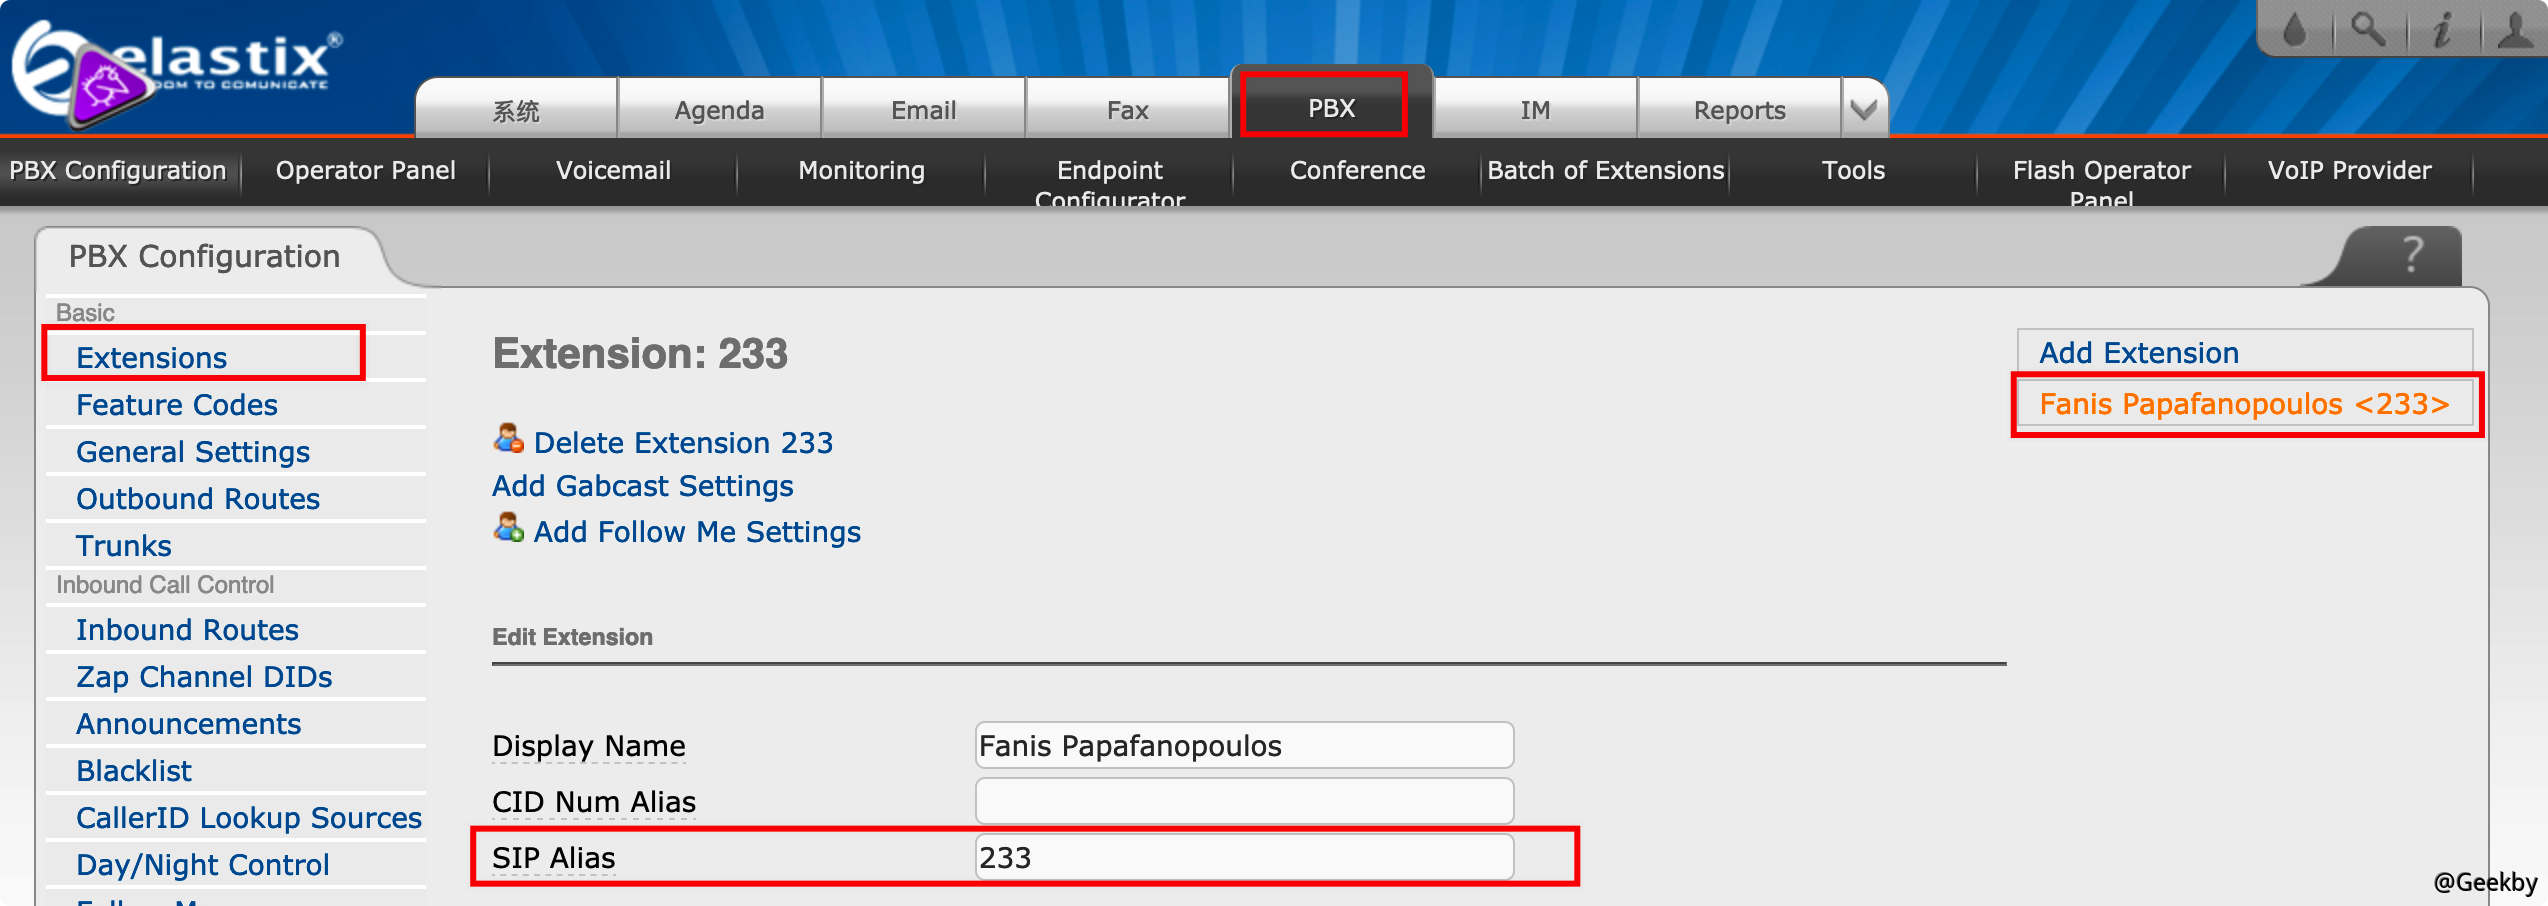Open the Email tab
This screenshot has width=2548, height=906.
(923, 110)
